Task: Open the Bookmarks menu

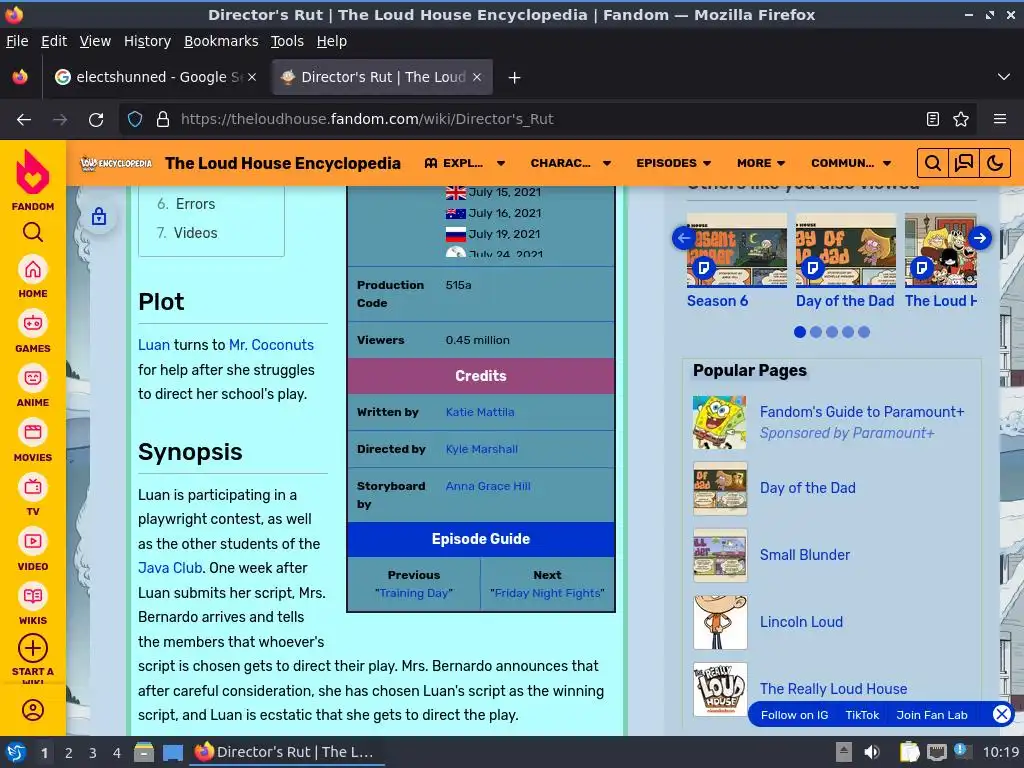Action: (221, 41)
